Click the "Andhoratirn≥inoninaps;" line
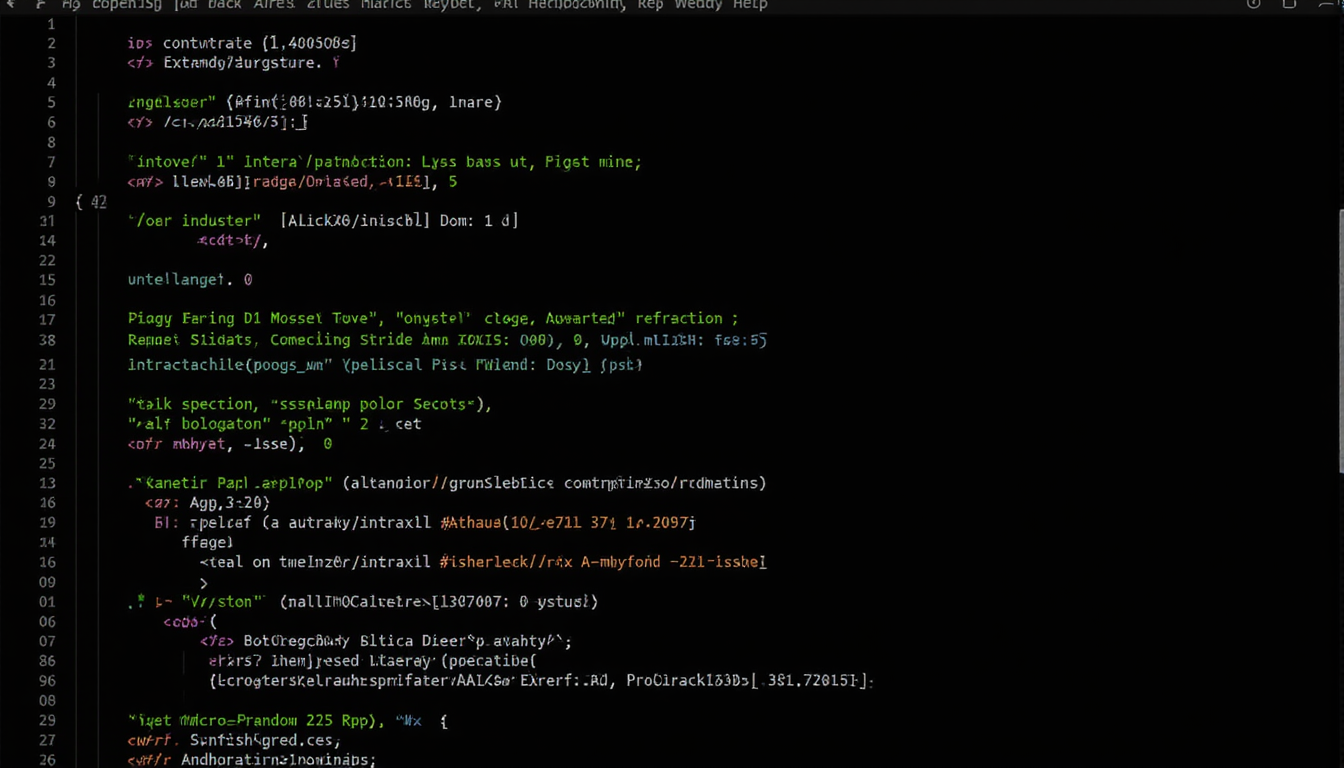This screenshot has width=1344, height=768. [251, 760]
